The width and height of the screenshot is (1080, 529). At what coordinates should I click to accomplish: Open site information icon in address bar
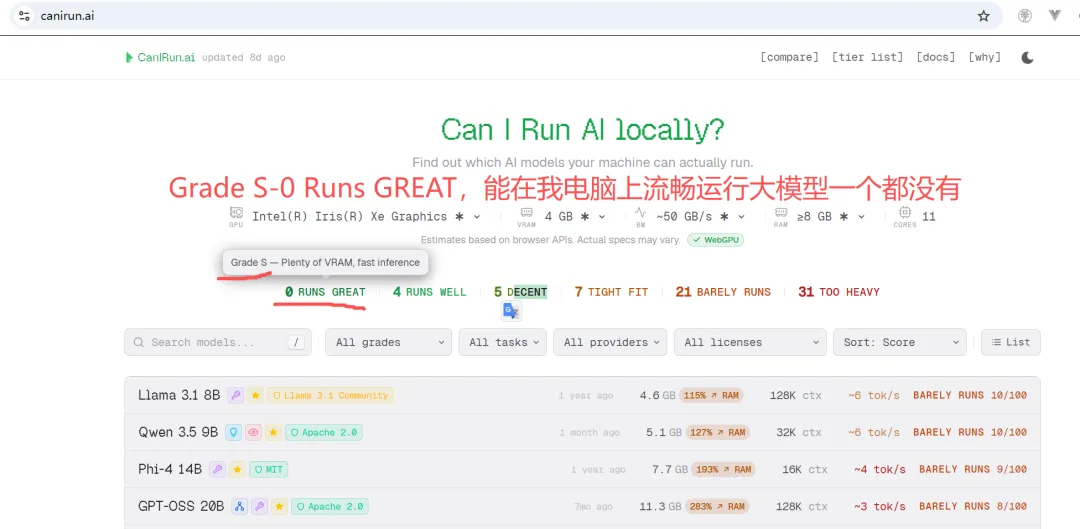click(x=24, y=16)
